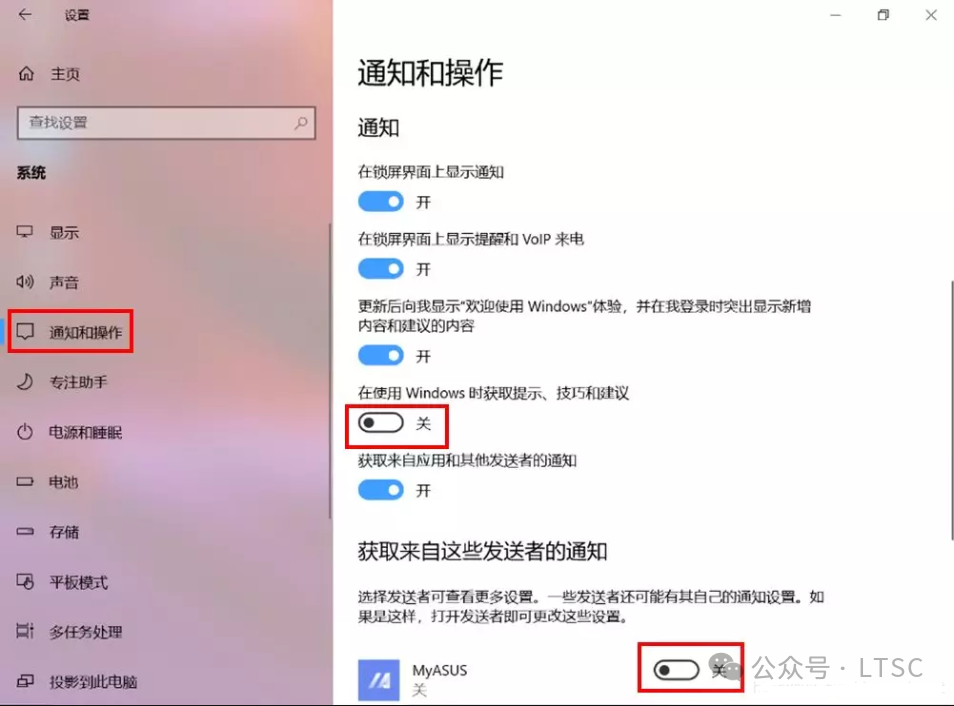Viewport: 954px width, 706px height.
Task: Disable 获取来自应用和其他发送者的通知 switch
Action: [381, 490]
